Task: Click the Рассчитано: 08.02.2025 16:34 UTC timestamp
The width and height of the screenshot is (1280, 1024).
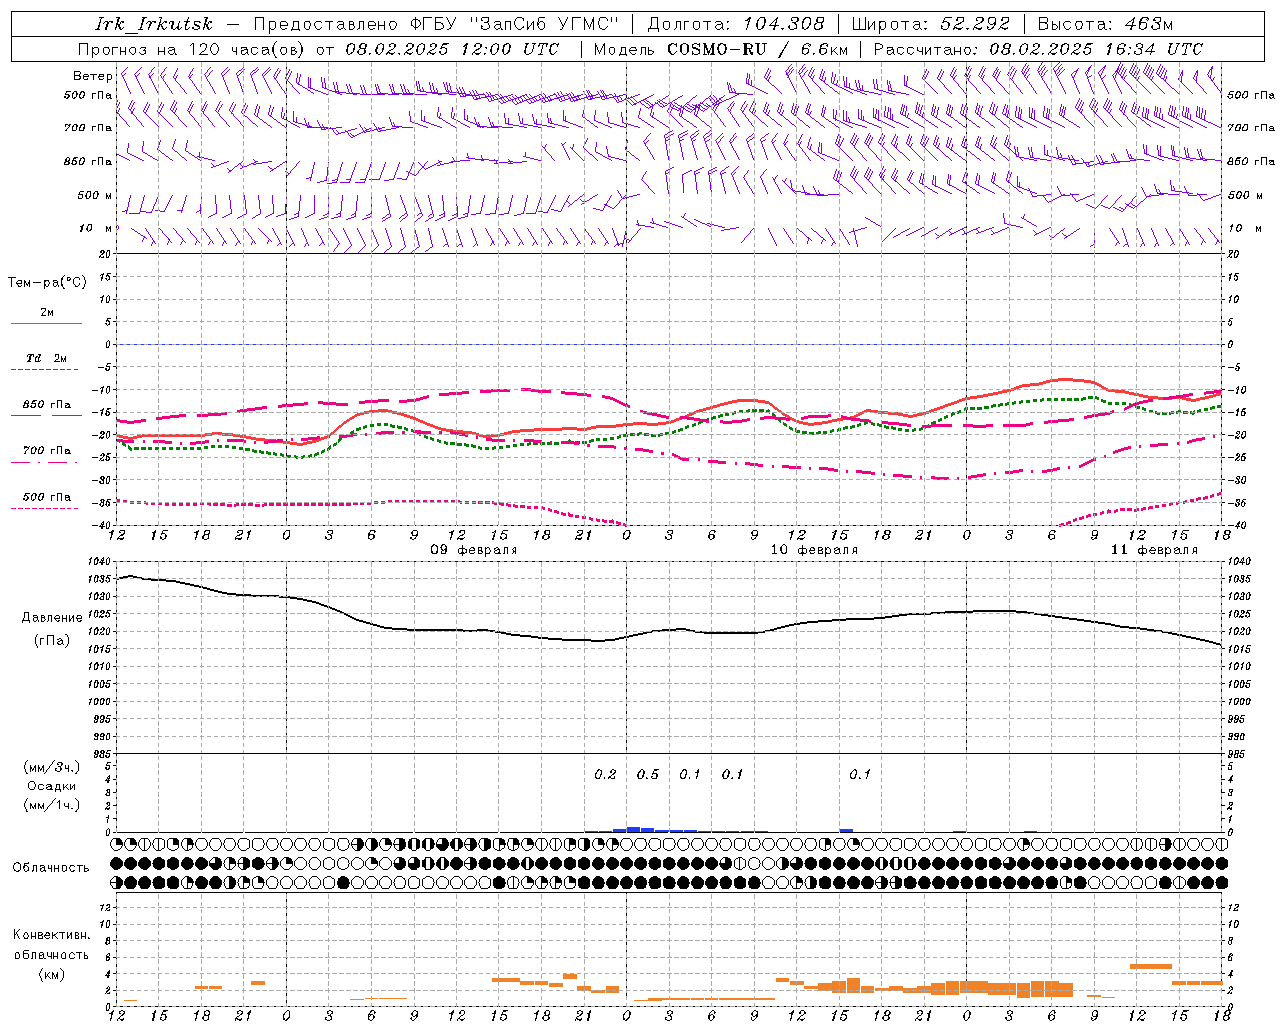Action: coord(1038,49)
